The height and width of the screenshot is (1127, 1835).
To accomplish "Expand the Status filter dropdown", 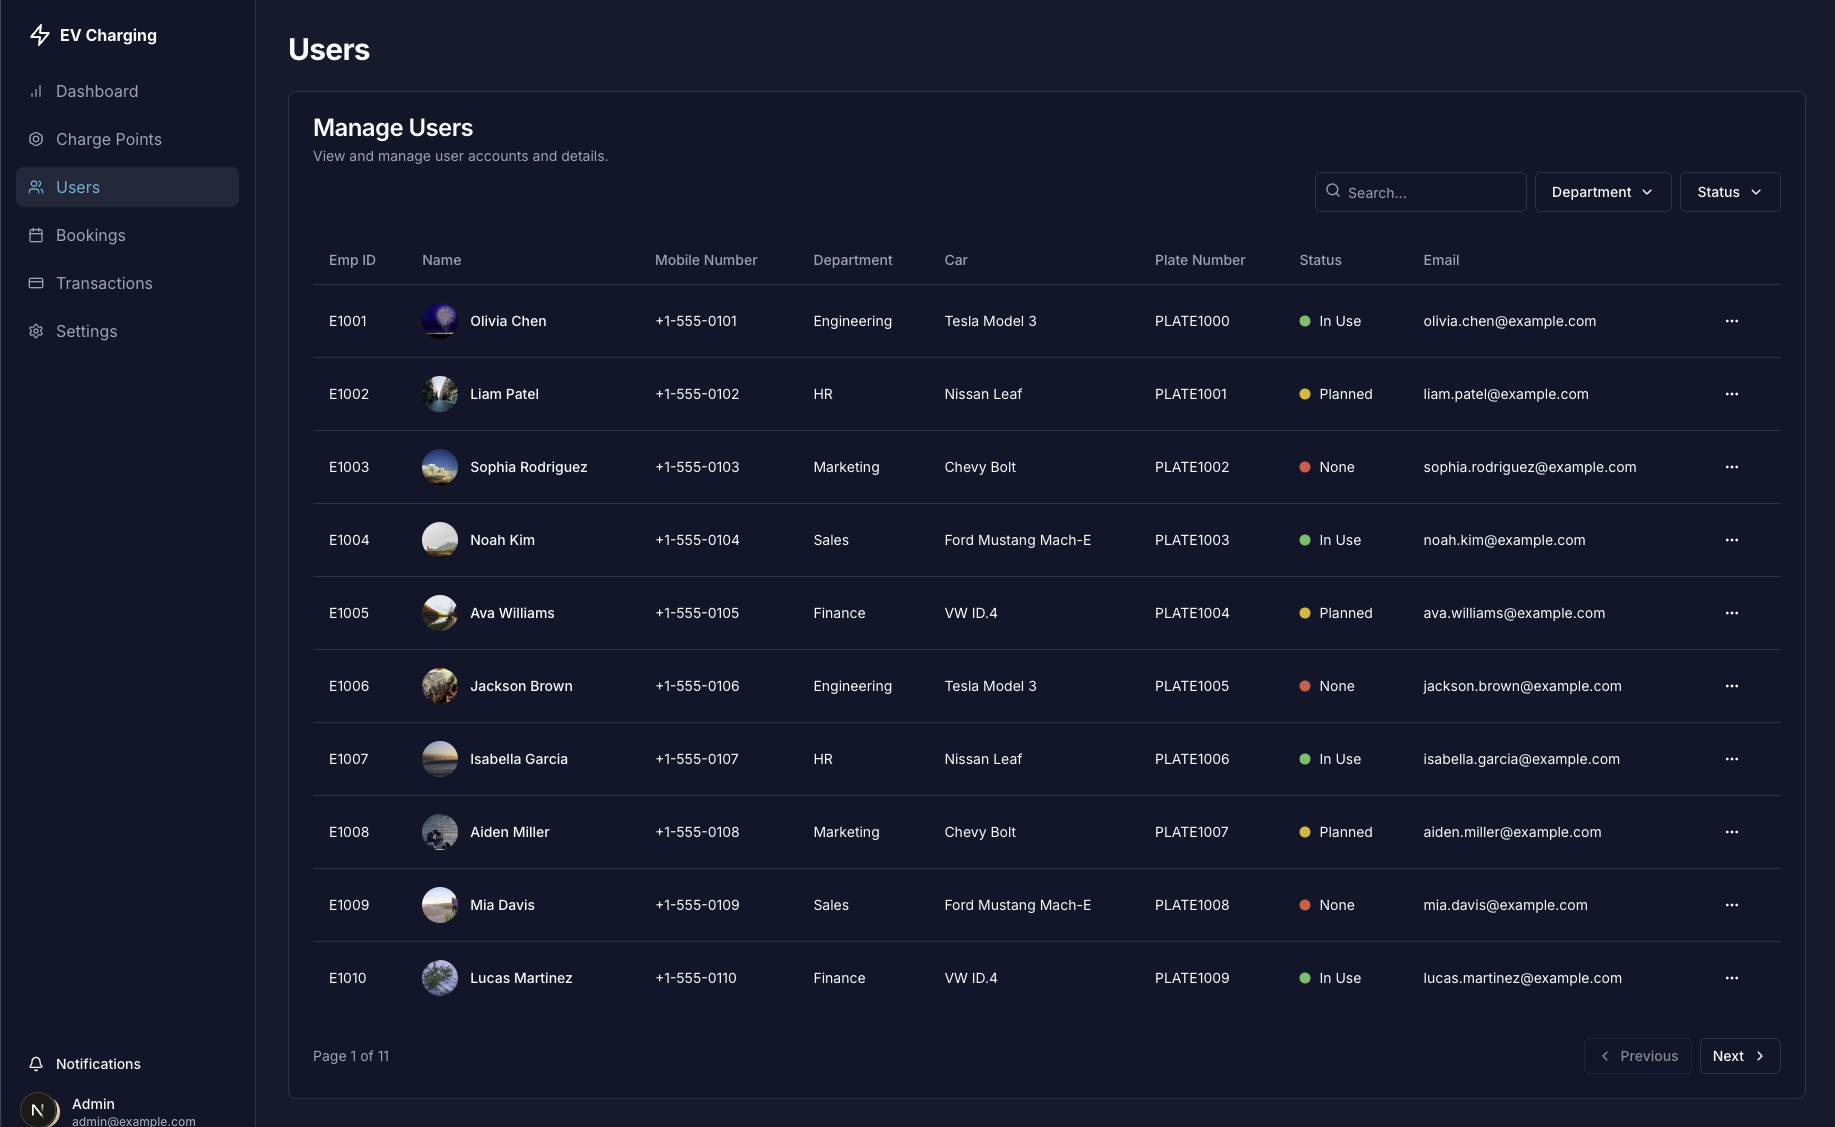I will [1729, 192].
